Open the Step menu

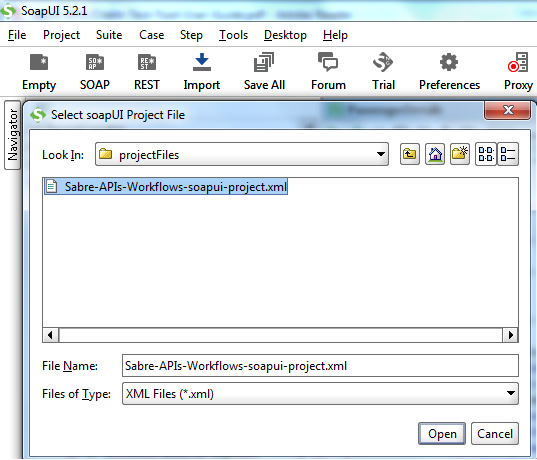[x=191, y=35]
